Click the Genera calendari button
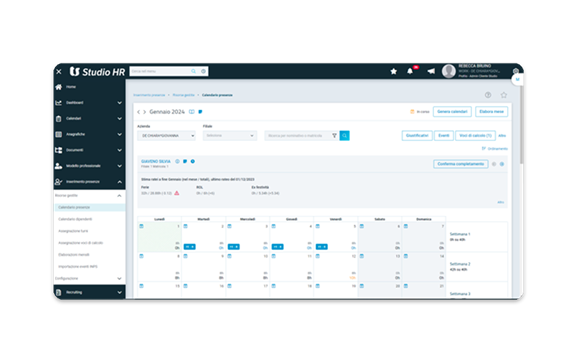This screenshot has width=576, height=362. (x=452, y=111)
